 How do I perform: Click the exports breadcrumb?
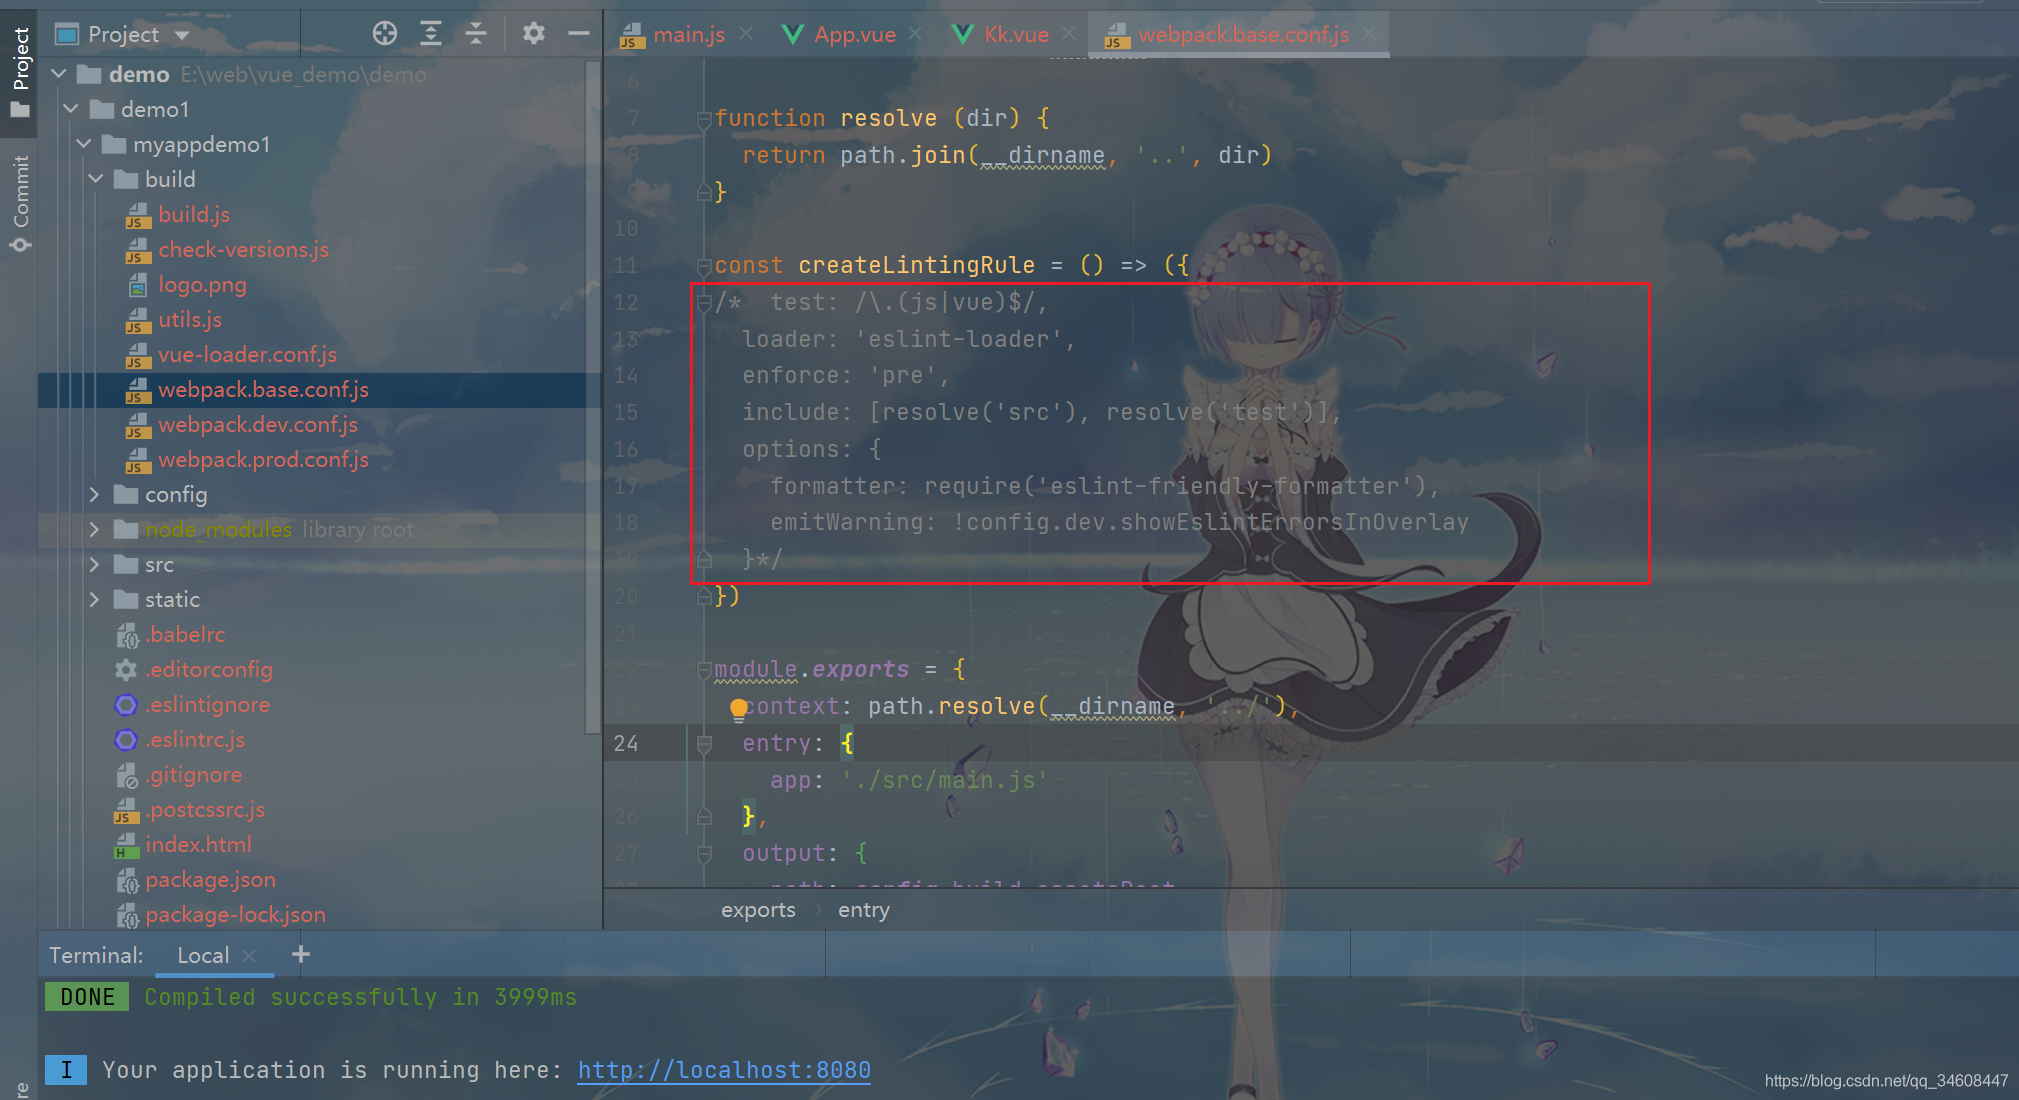(758, 910)
